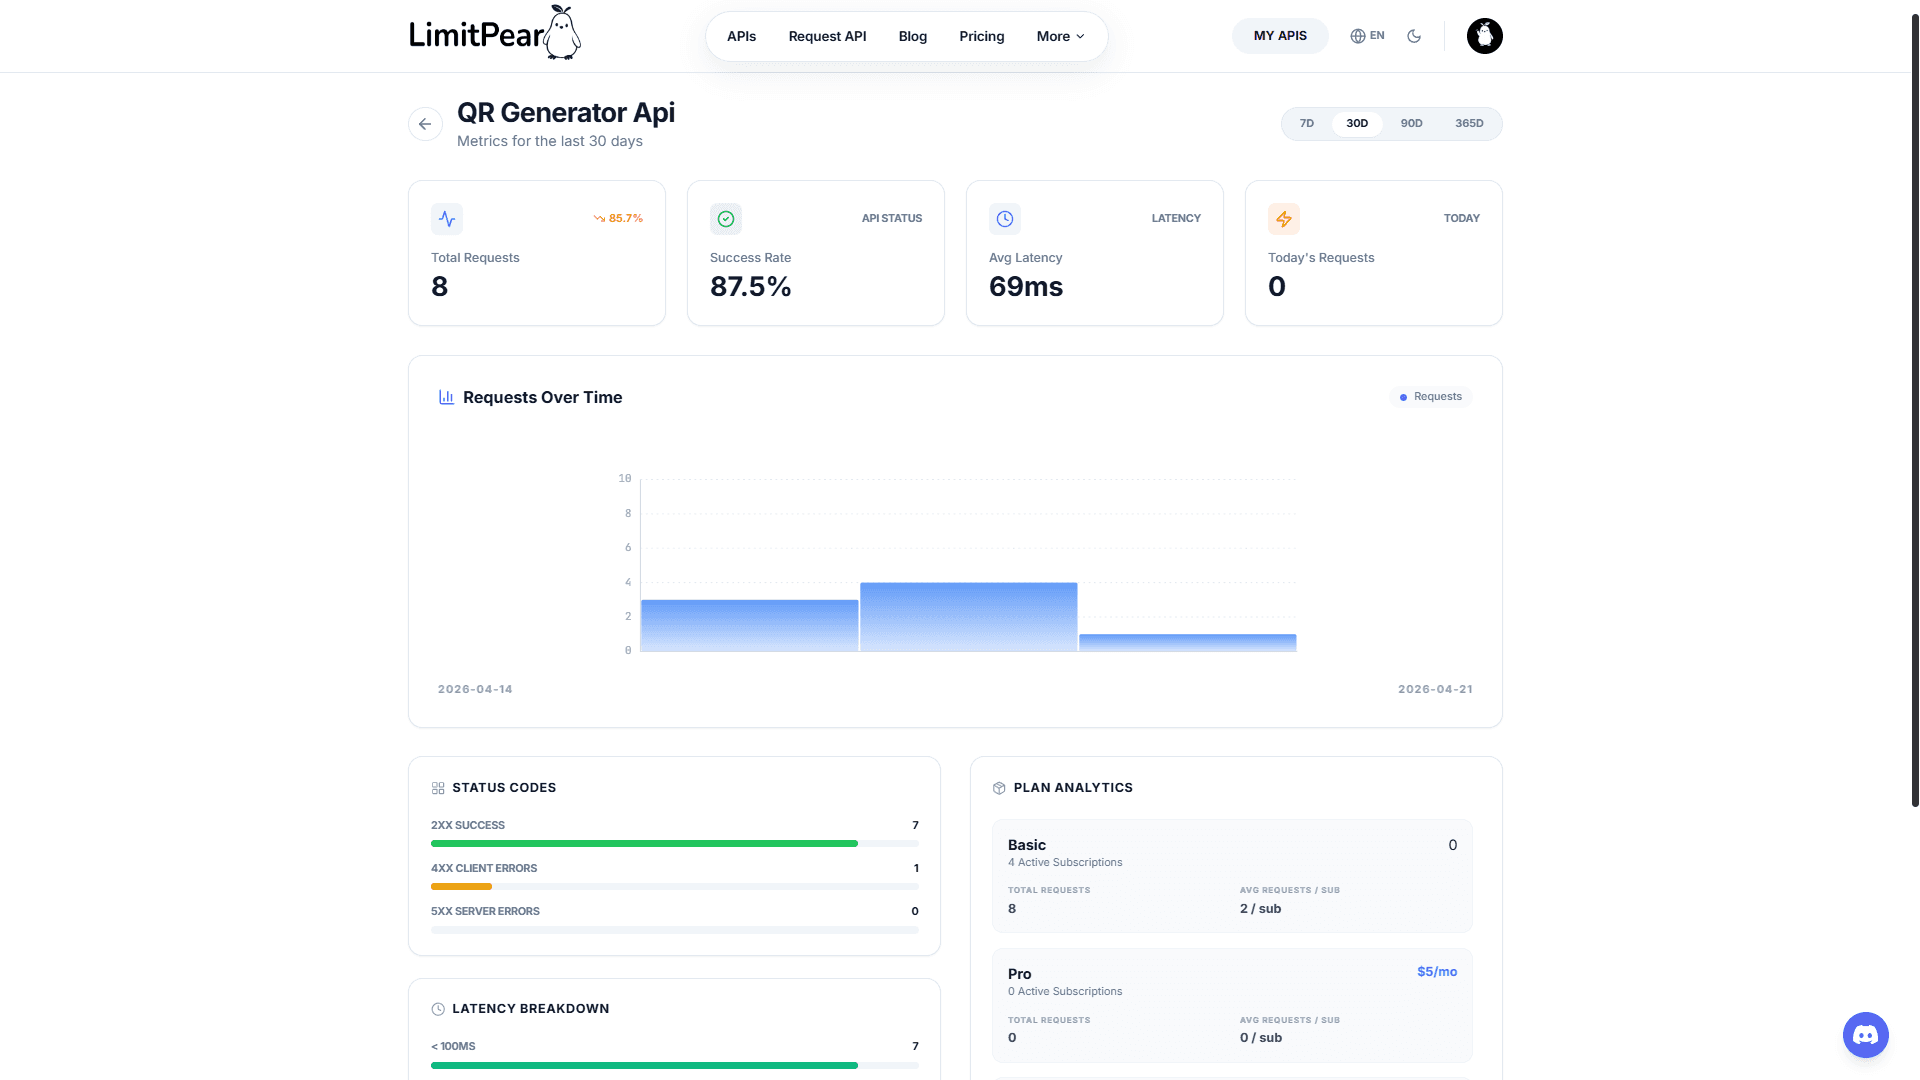This screenshot has height=1080, width=1920.
Task: Open the APIs navigation item
Action: tap(741, 36)
